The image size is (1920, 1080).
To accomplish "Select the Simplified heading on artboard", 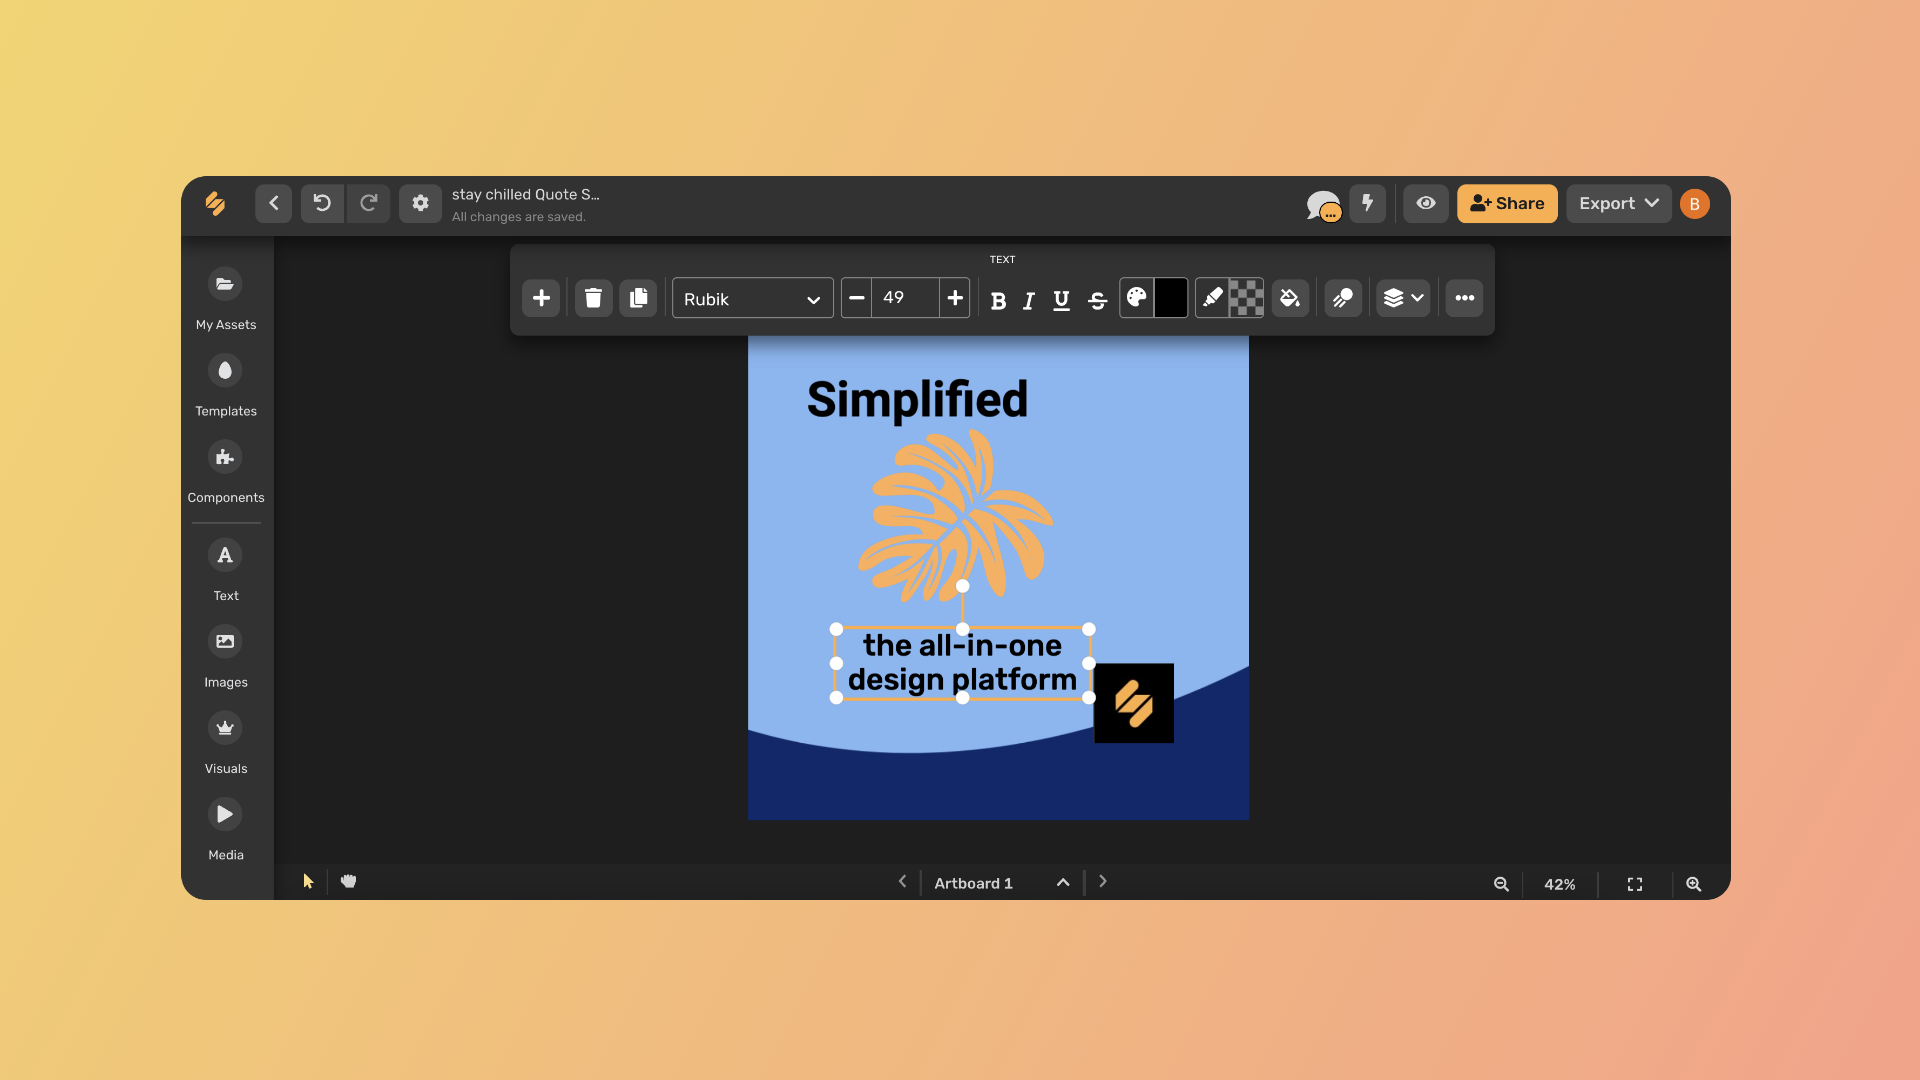I will [917, 400].
